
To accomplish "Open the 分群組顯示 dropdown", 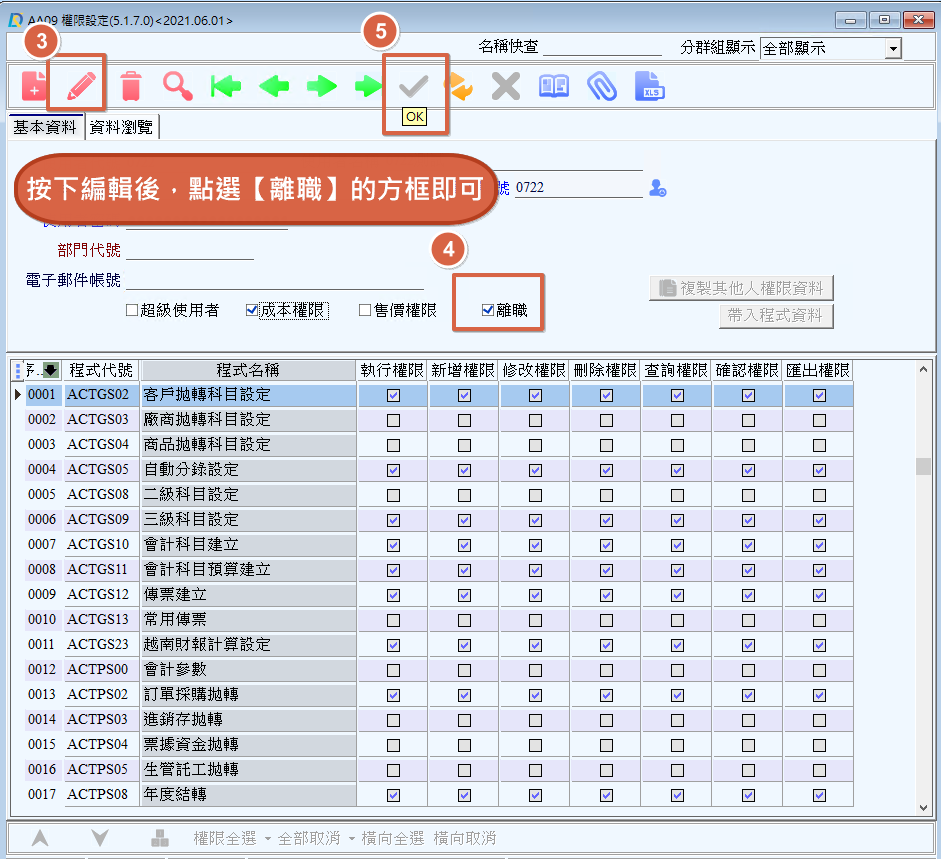I will pos(894,49).
